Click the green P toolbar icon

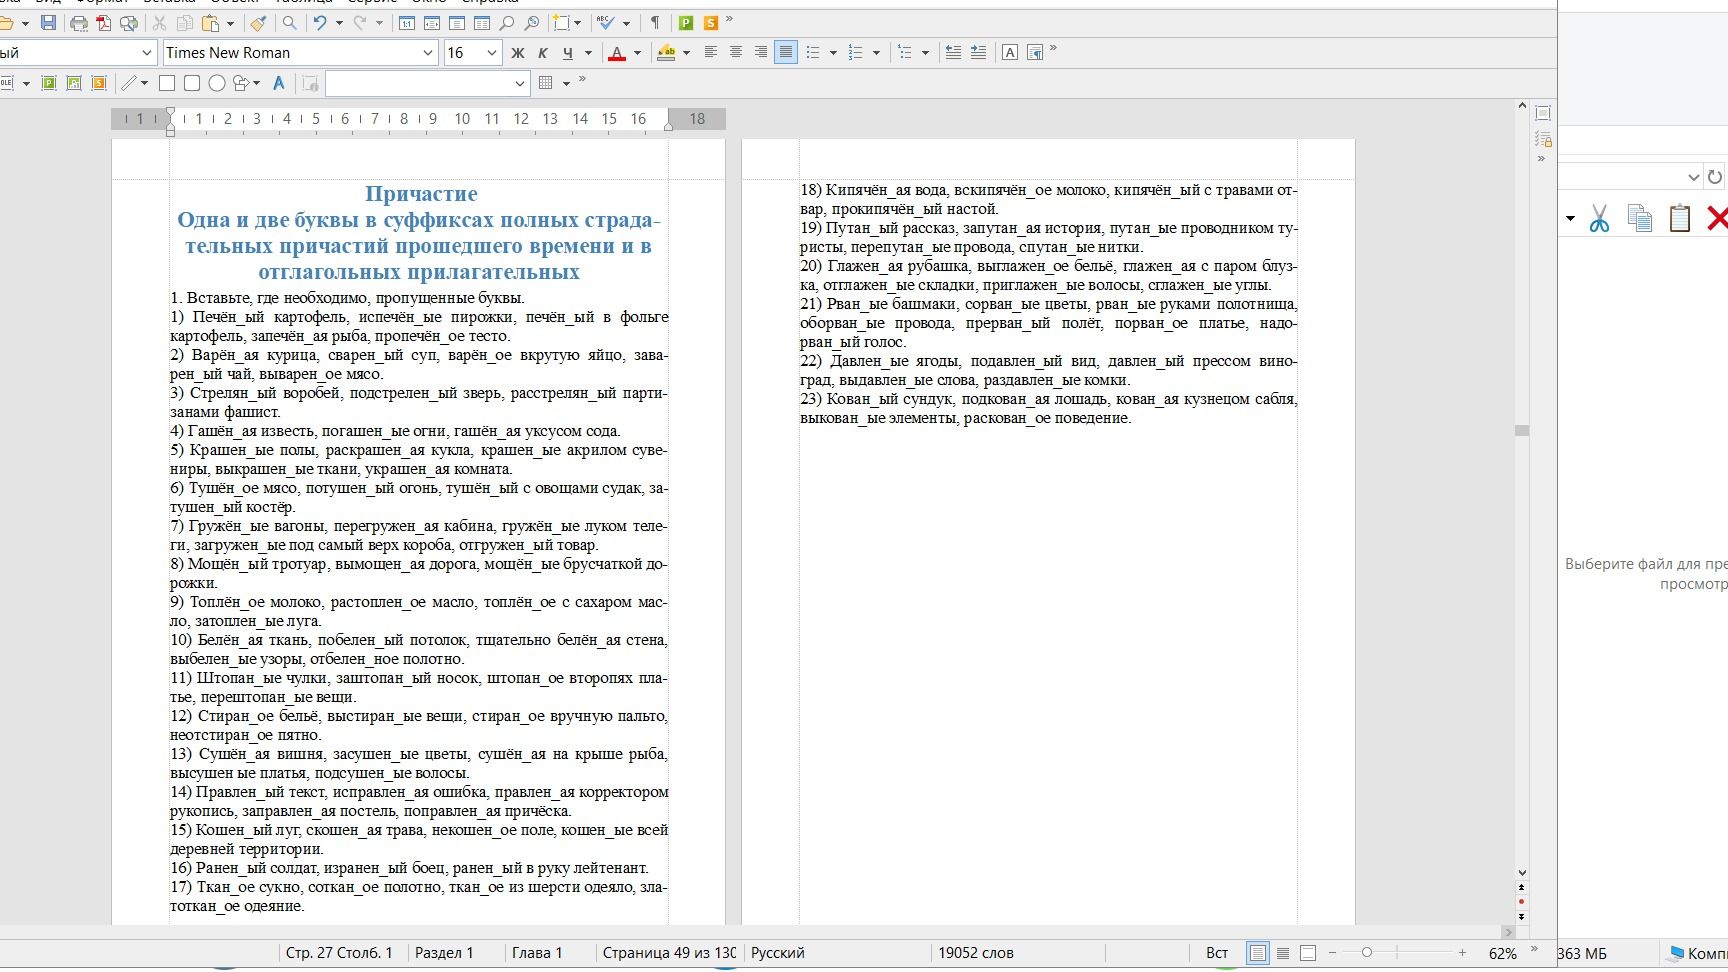[686, 23]
